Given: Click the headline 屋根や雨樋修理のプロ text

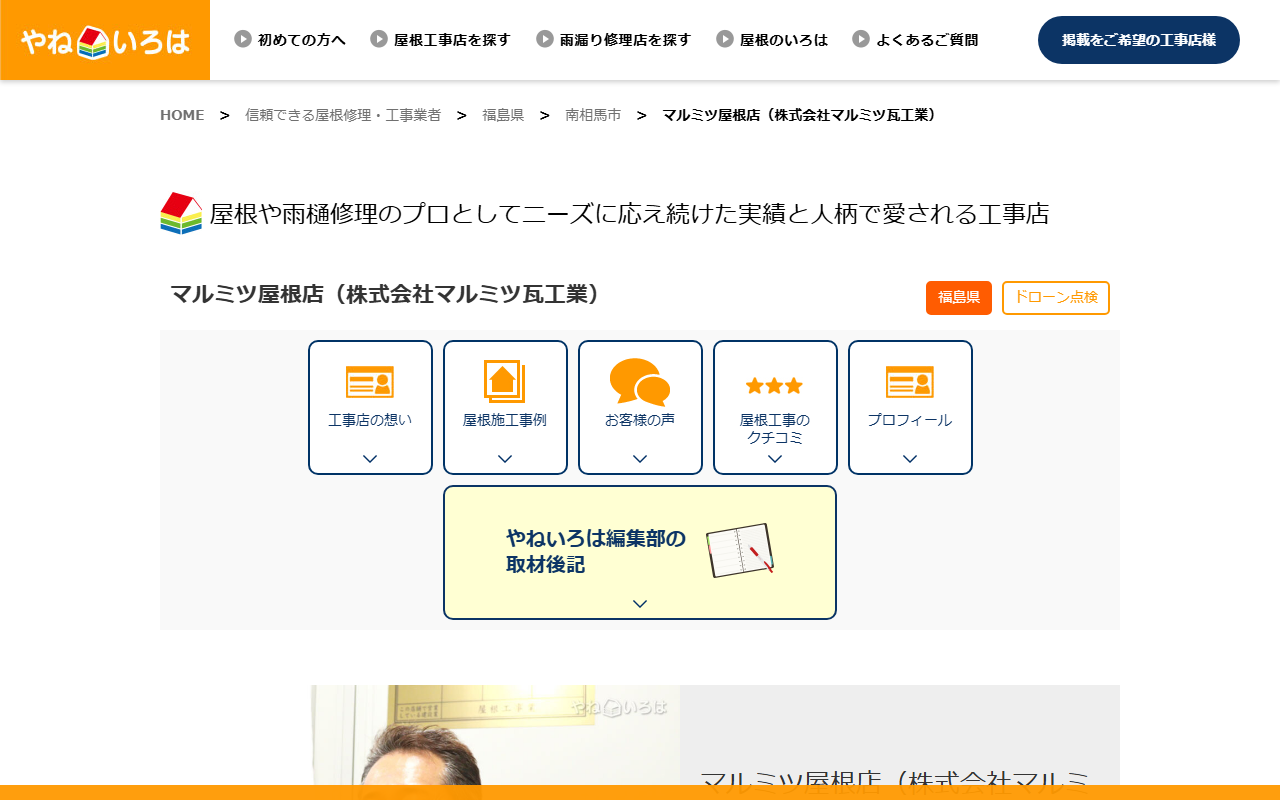Looking at the screenshot, I should (x=629, y=214).
